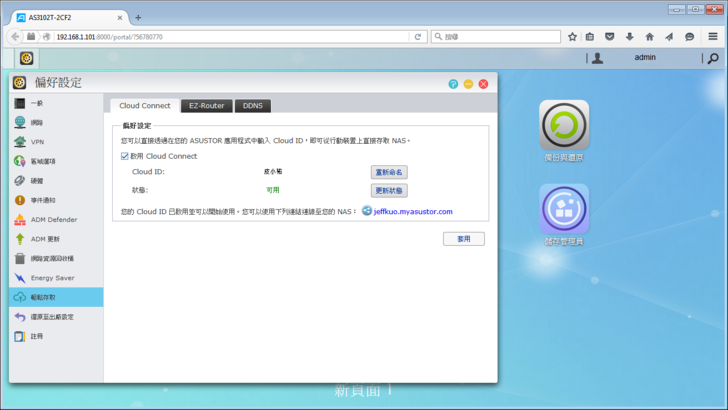Open the Firefox downloads arrow icon
The image size is (728, 410).
point(630,36)
